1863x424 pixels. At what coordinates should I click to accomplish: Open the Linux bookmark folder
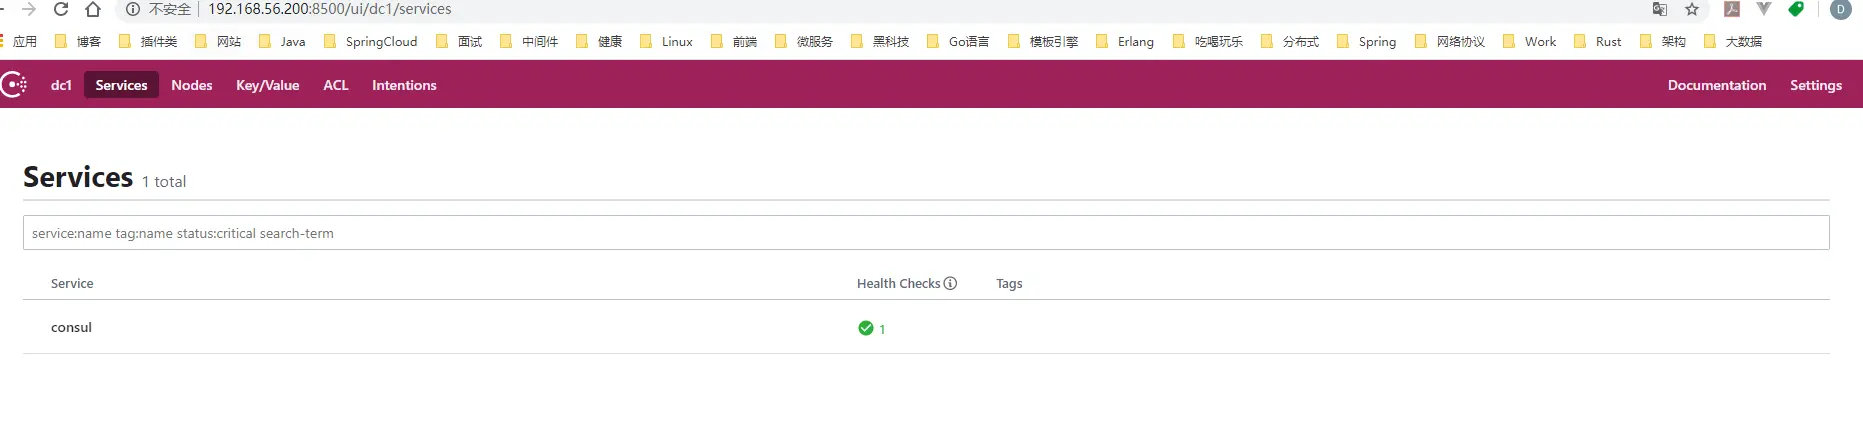pyautogui.click(x=666, y=41)
